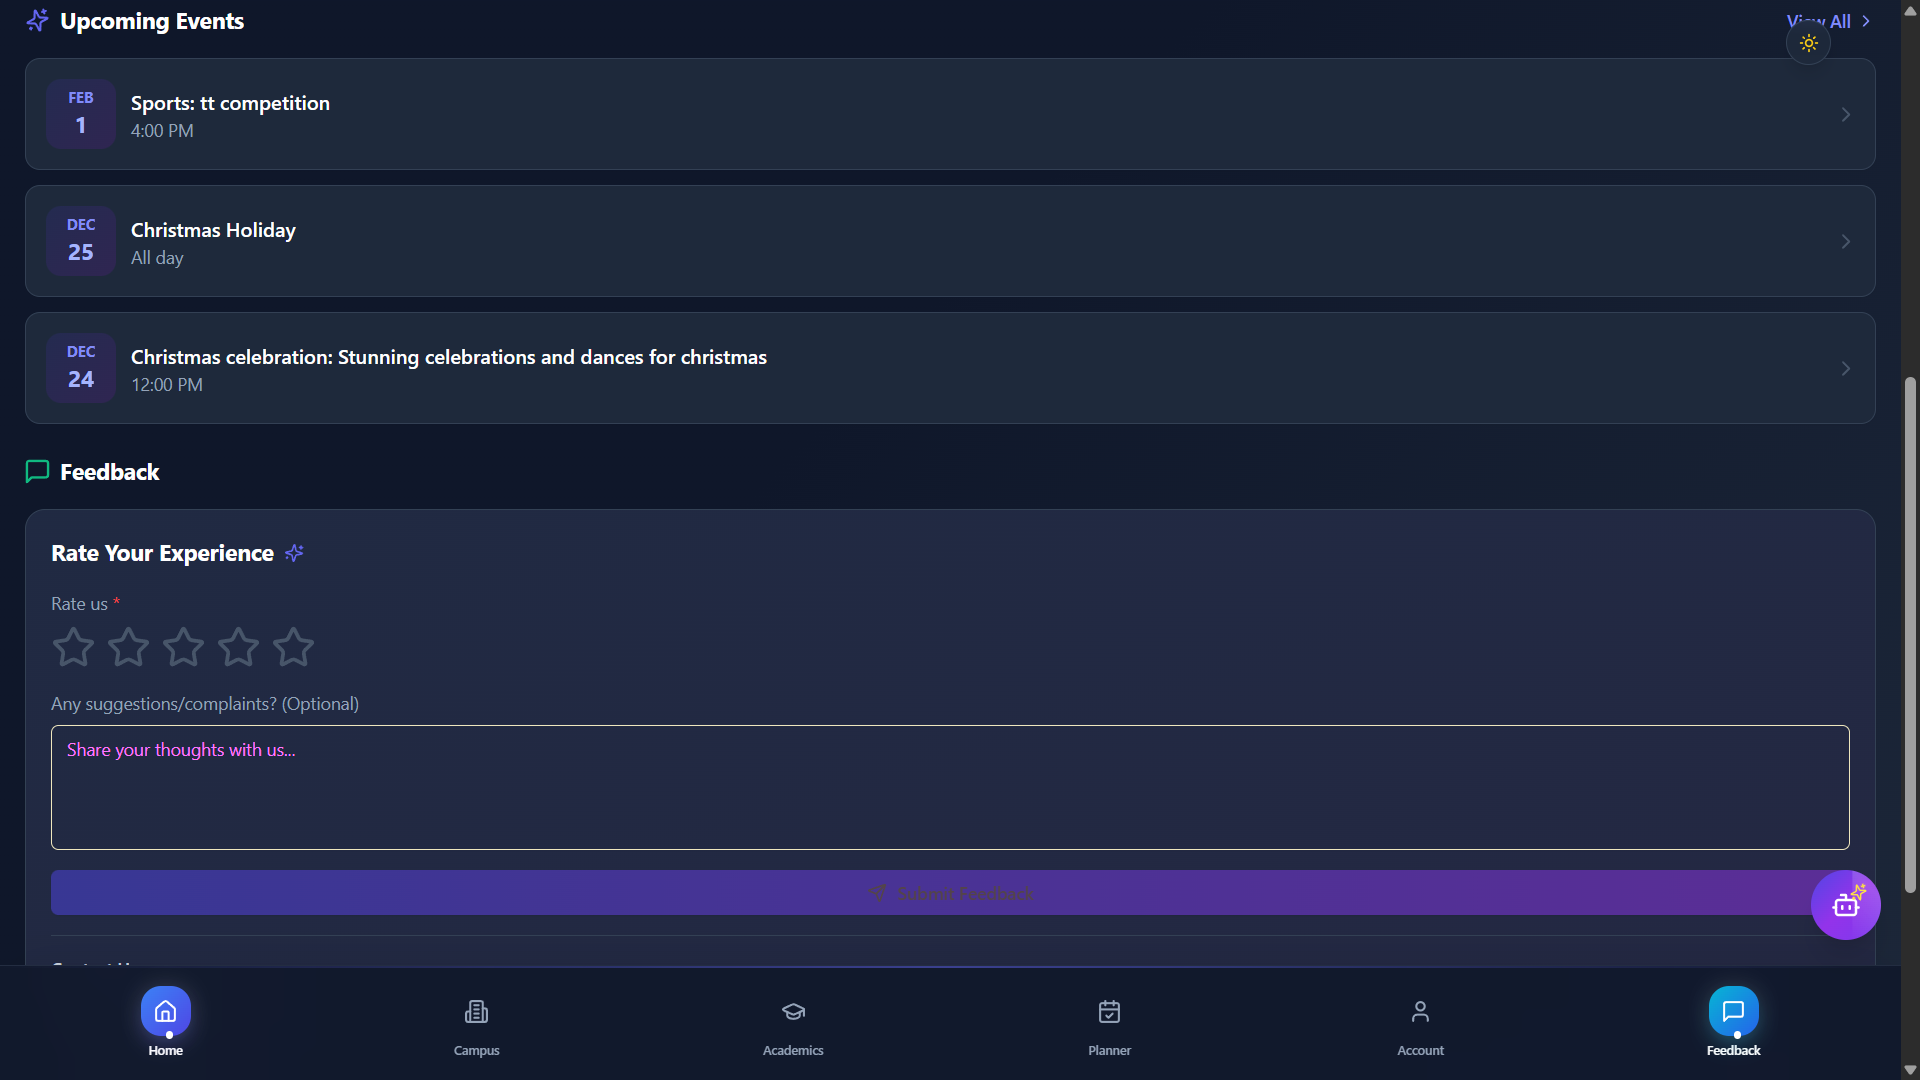Open the Planner calendar icon

tap(1109, 1012)
